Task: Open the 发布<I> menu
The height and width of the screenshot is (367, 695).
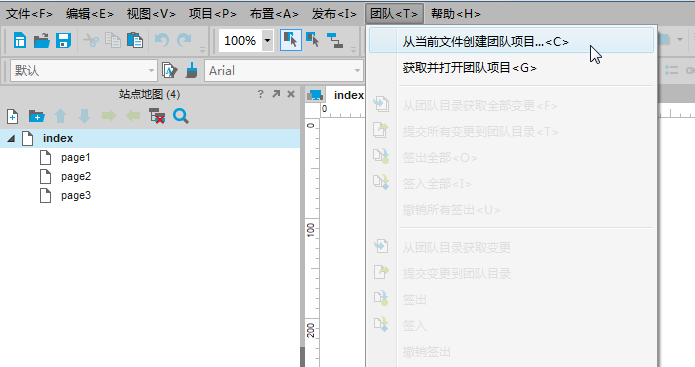Action: (334, 14)
